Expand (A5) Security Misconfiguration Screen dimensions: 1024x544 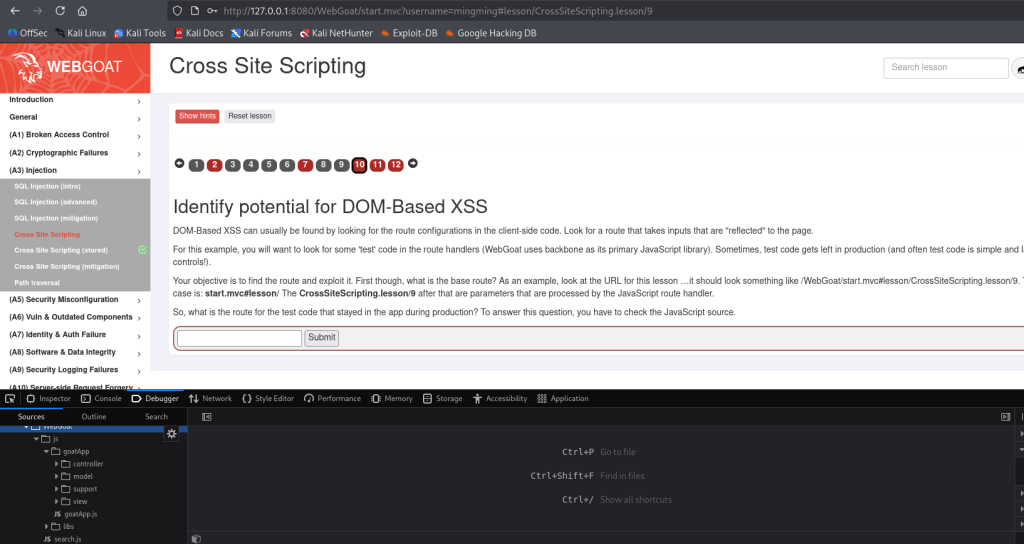point(75,300)
